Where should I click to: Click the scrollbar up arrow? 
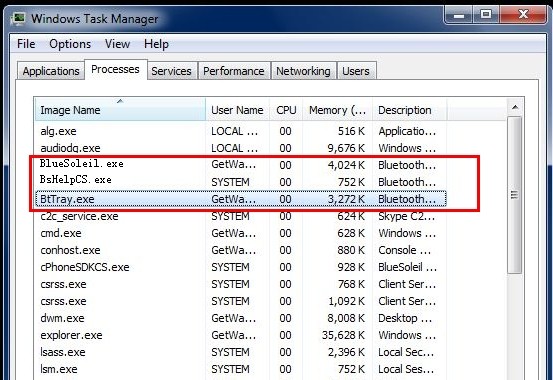pyautogui.click(x=515, y=107)
